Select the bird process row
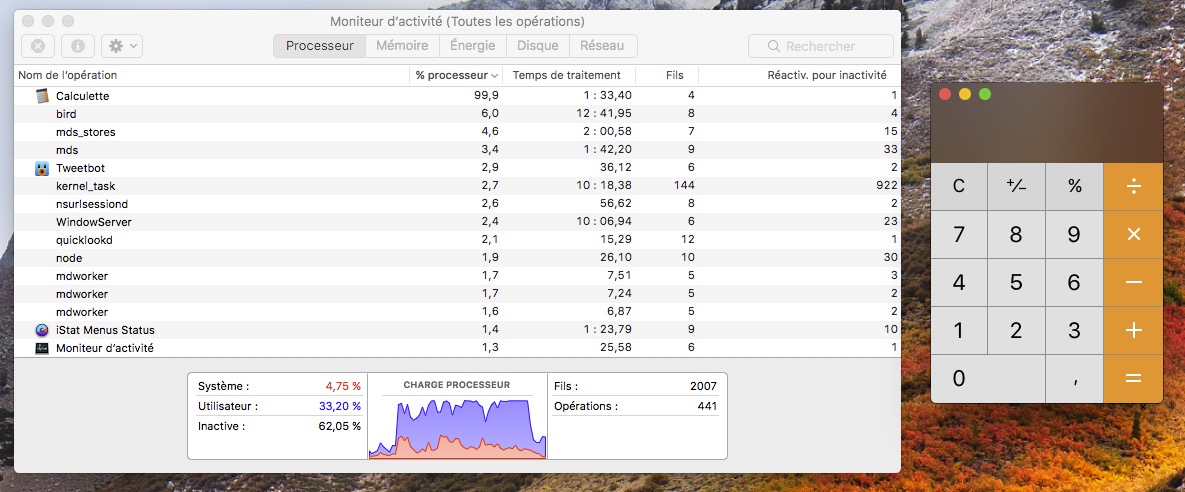Viewport: 1185px width, 492px height. 457,114
